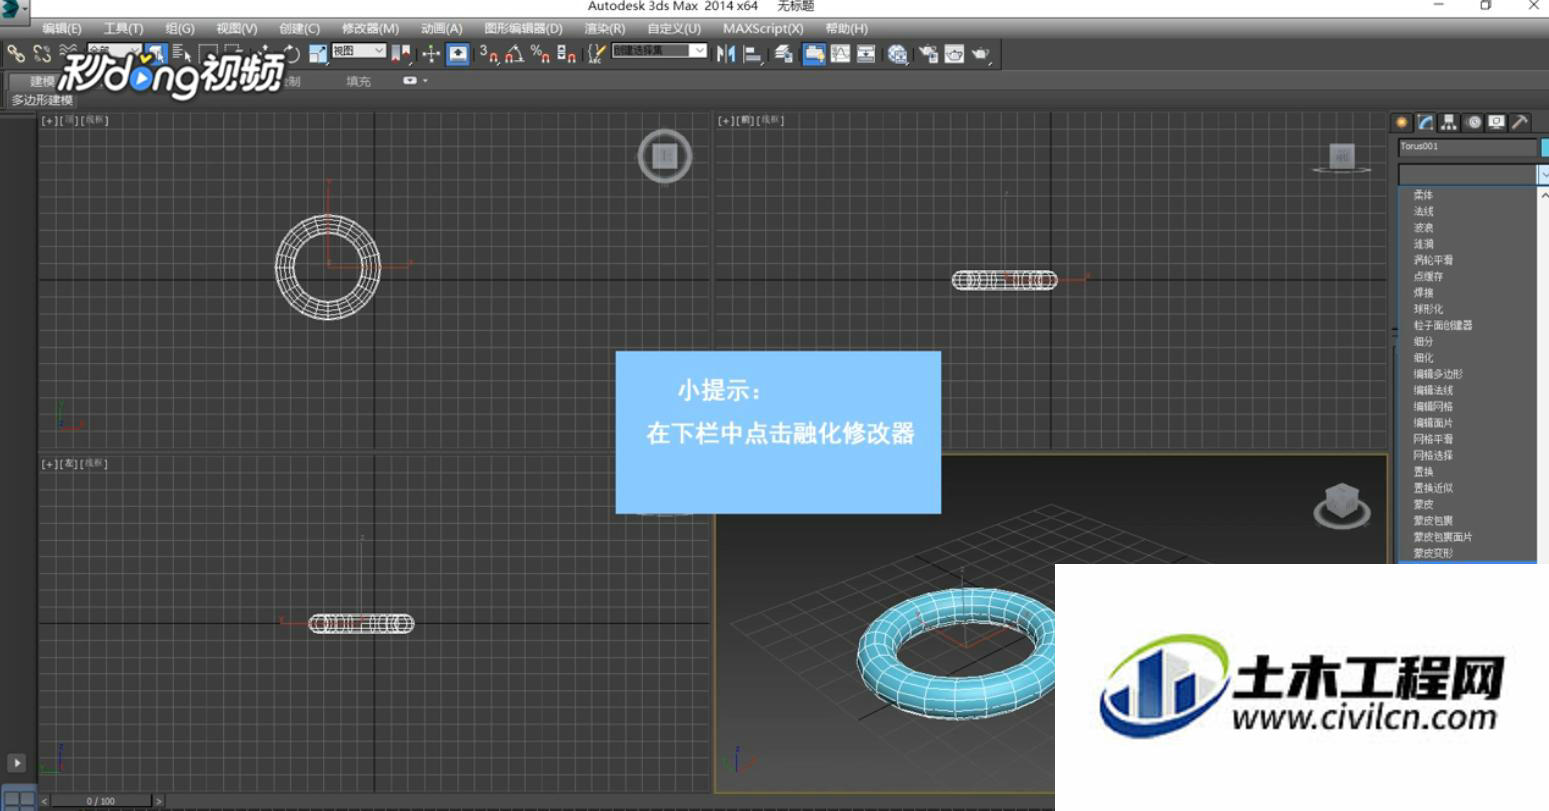This screenshot has width=1549, height=811.
Task: Open the left viewport [+] menu
Action: [x=49, y=464]
